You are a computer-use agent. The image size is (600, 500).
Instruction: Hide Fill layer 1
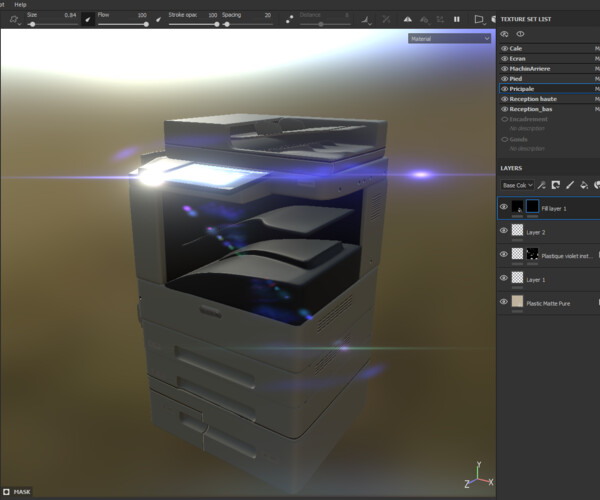click(x=504, y=207)
